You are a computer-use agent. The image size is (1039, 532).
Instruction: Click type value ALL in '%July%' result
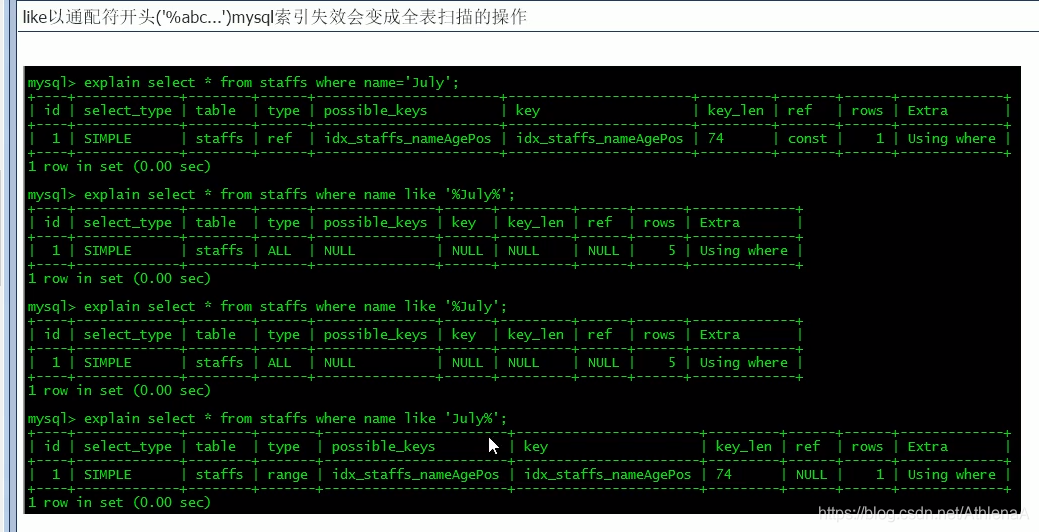coord(280,250)
